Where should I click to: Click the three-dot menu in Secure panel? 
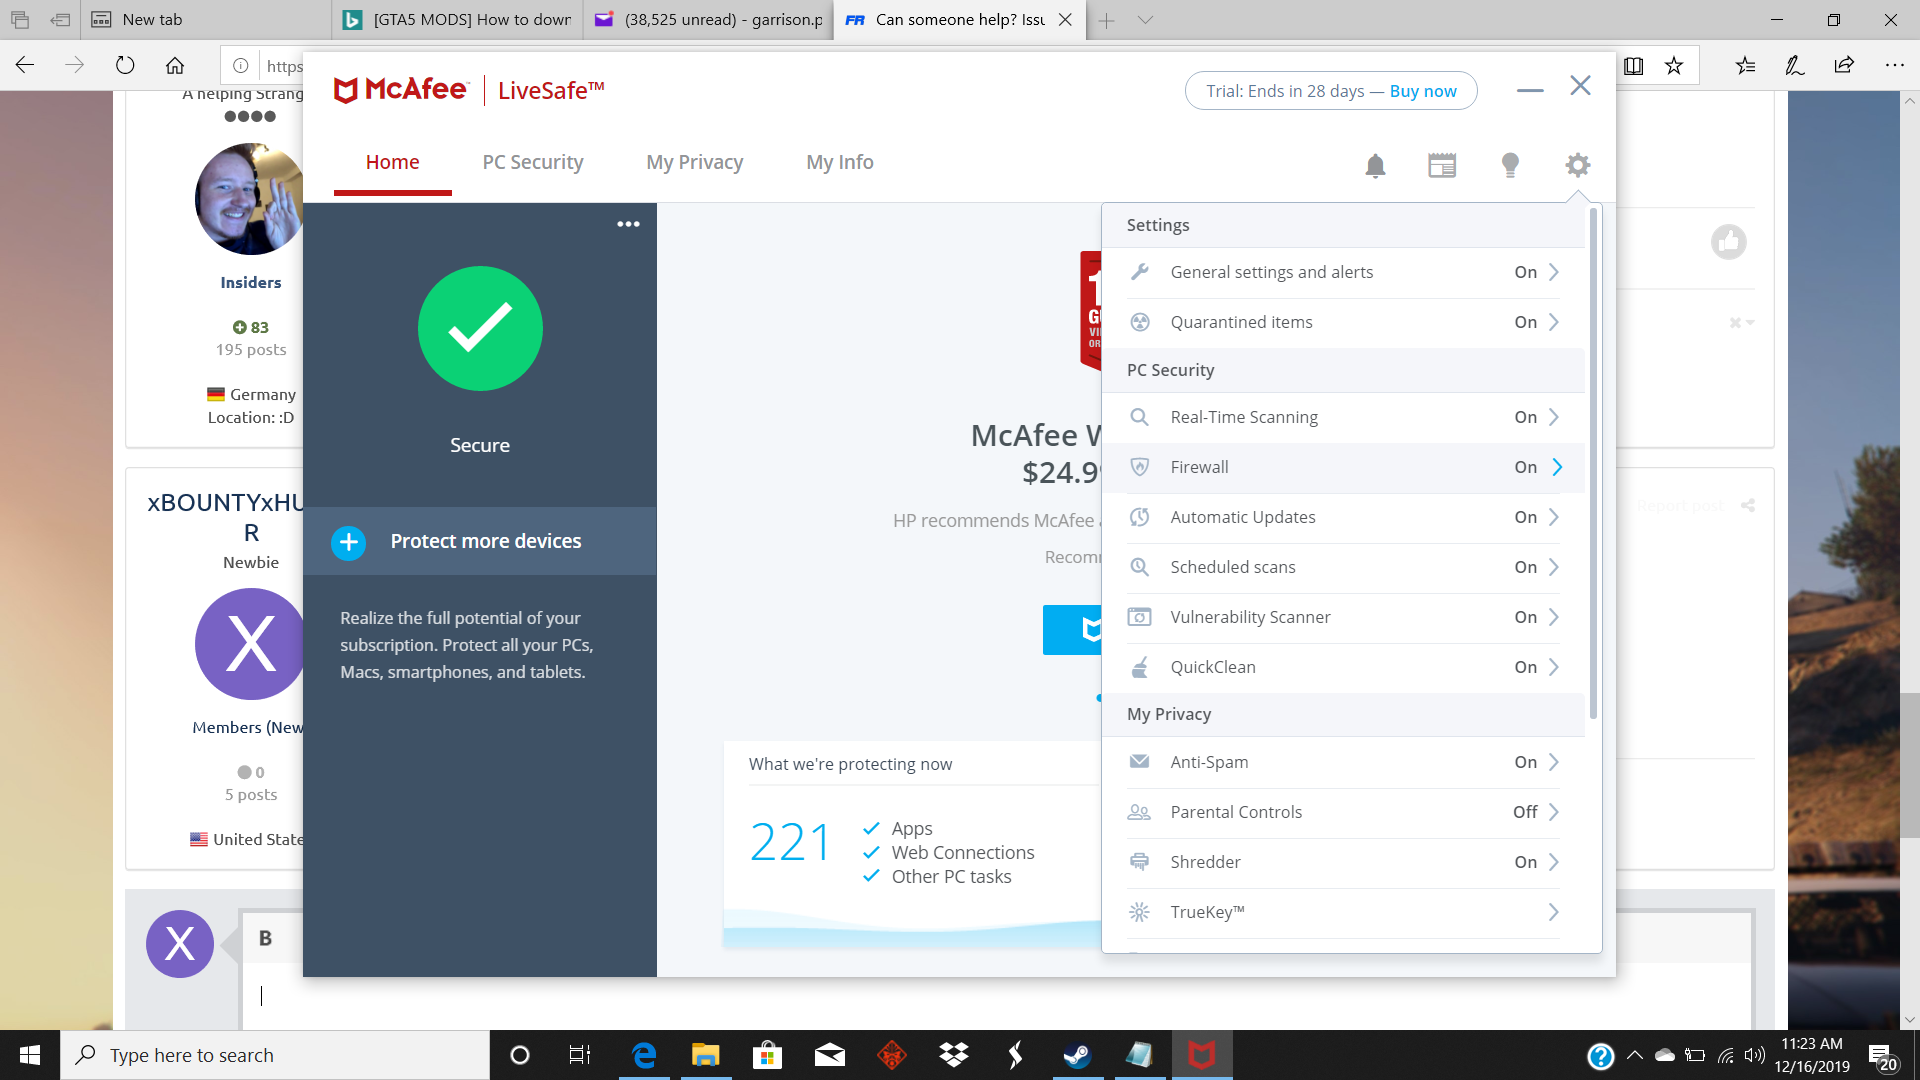[628, 224]
